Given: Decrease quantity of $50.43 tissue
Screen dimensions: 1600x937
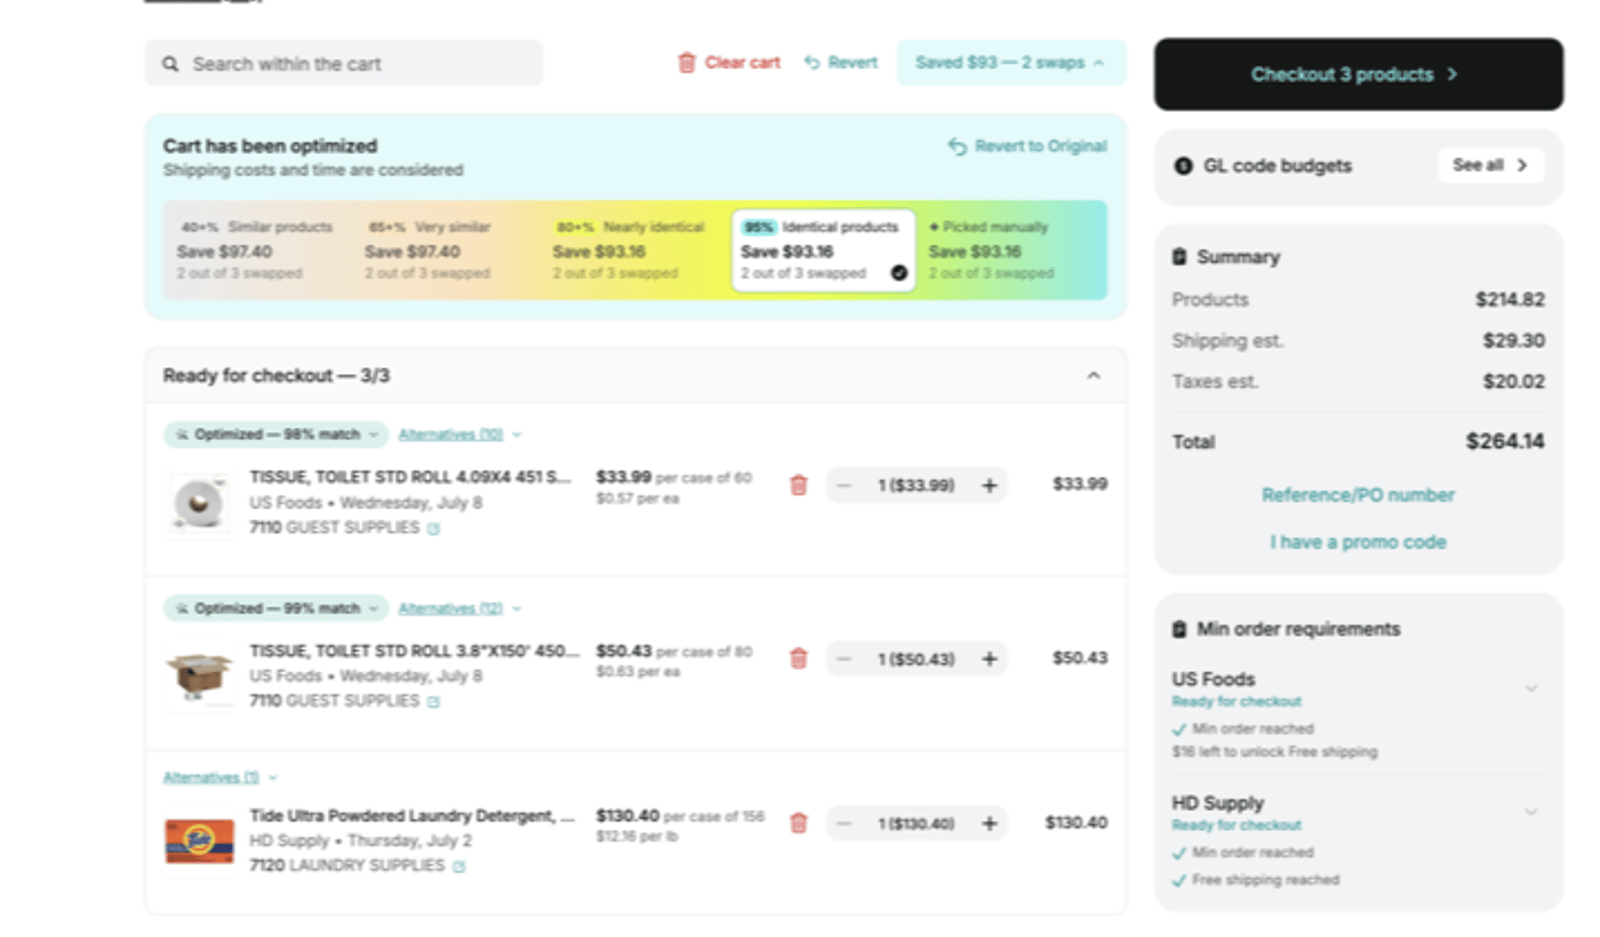Looking at the screenshot, I should click(844, 659).
